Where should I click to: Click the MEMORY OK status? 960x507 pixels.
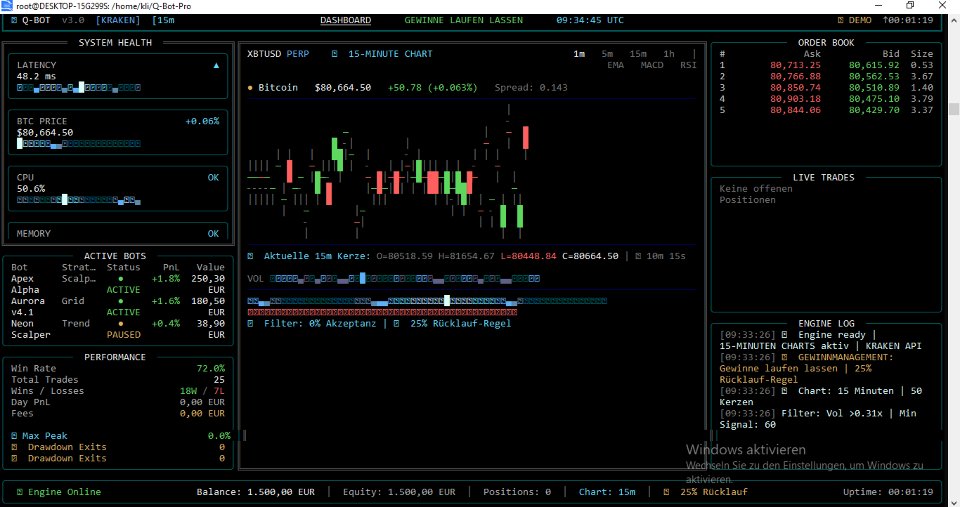point(213,234)
